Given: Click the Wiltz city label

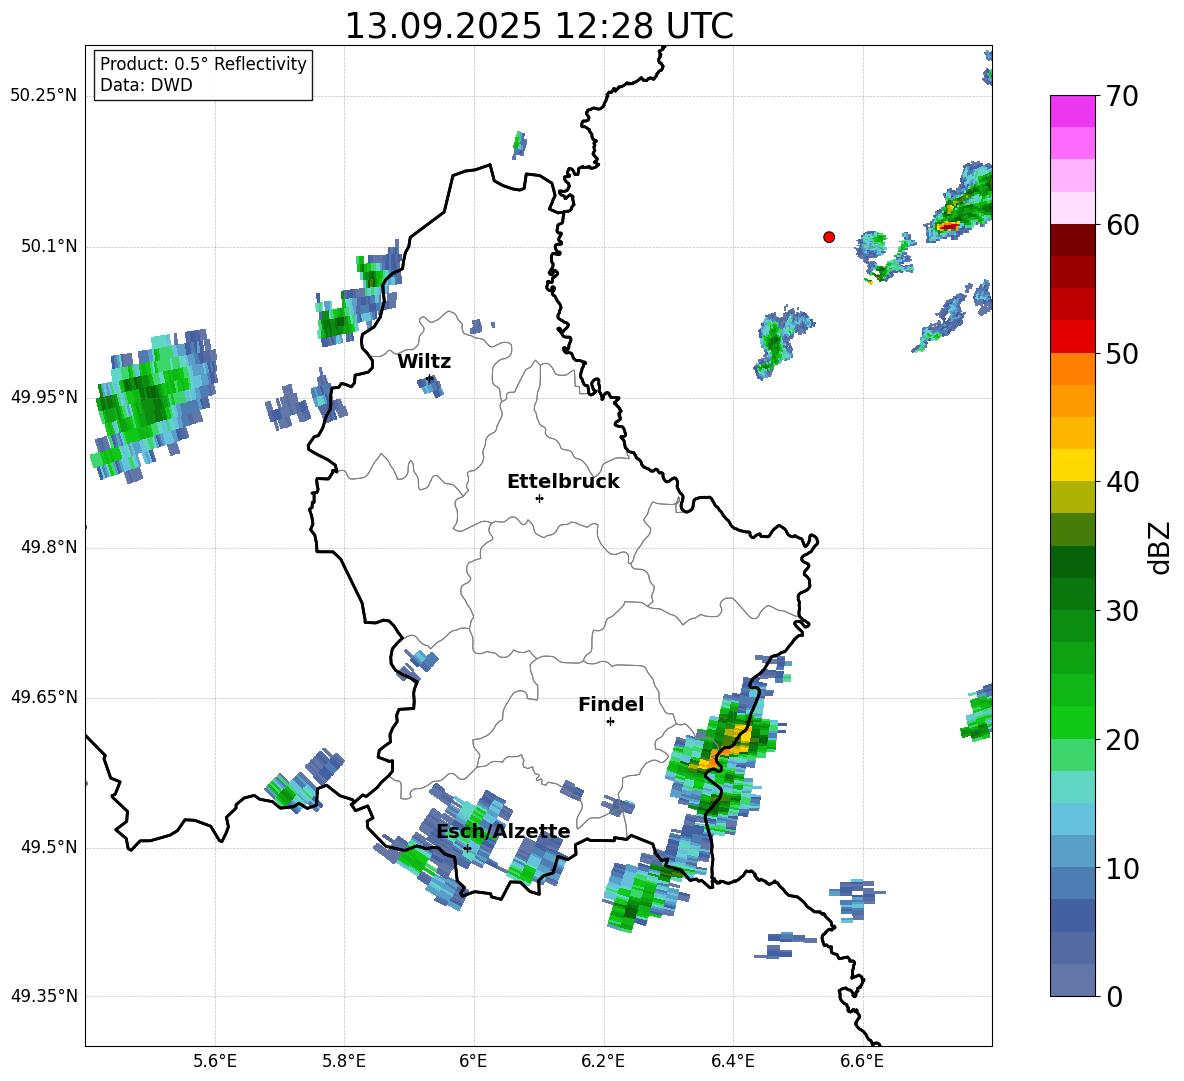Looking at the screenshot, I should coord(424,362).
